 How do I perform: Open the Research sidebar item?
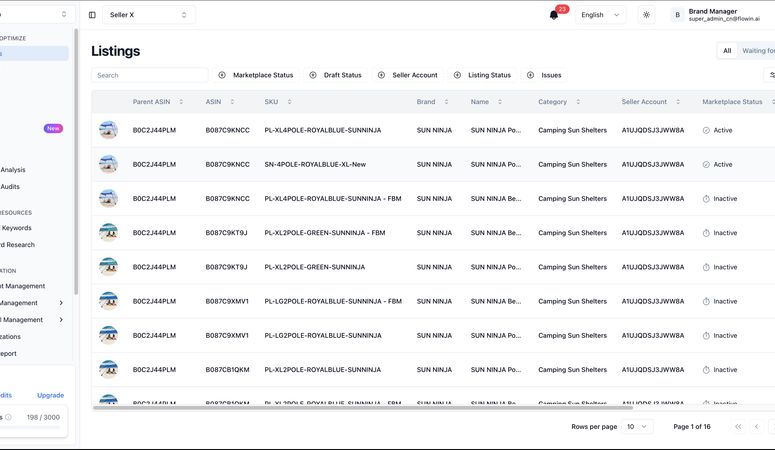(18, 245)
